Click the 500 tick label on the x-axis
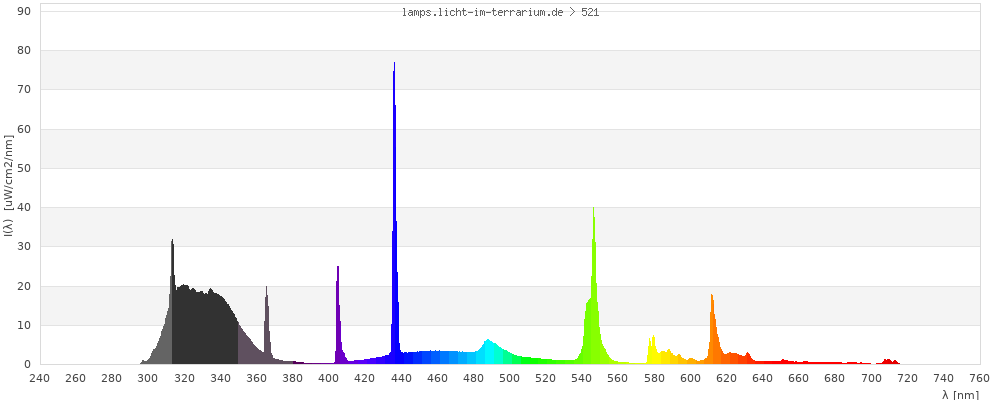Image resolution: width=1000 pixels, height=400 pixels. pos(510,378)
